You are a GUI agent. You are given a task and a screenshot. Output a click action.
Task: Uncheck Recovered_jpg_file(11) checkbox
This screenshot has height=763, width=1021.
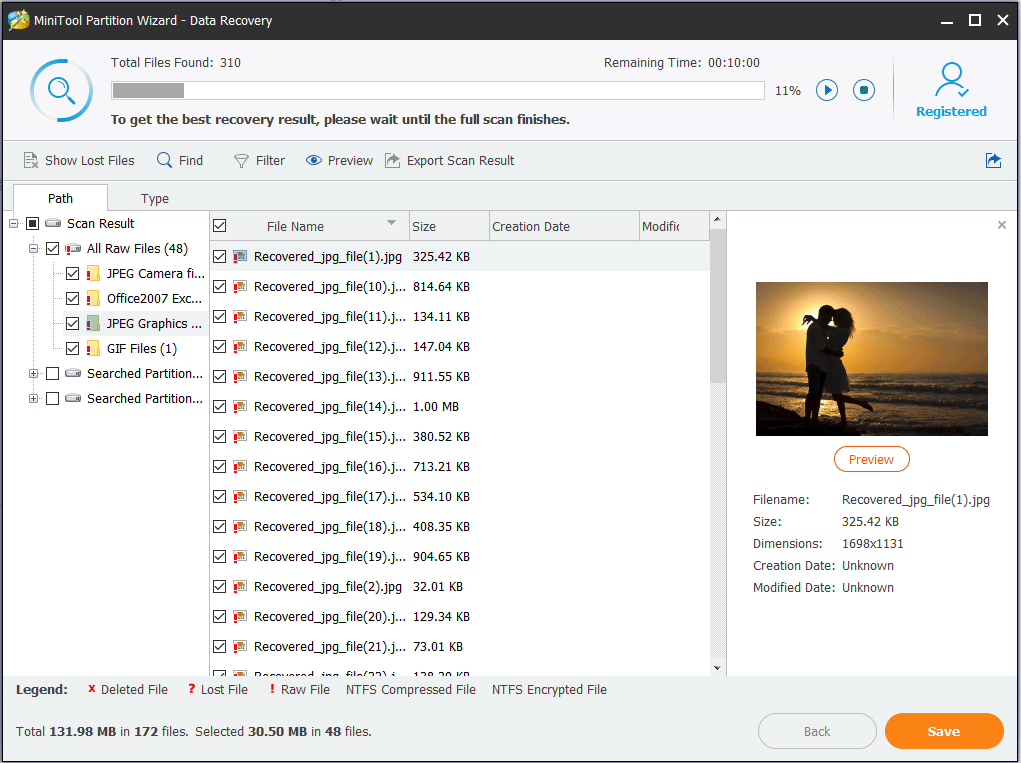pyautogui.click(x=219, y=316)
